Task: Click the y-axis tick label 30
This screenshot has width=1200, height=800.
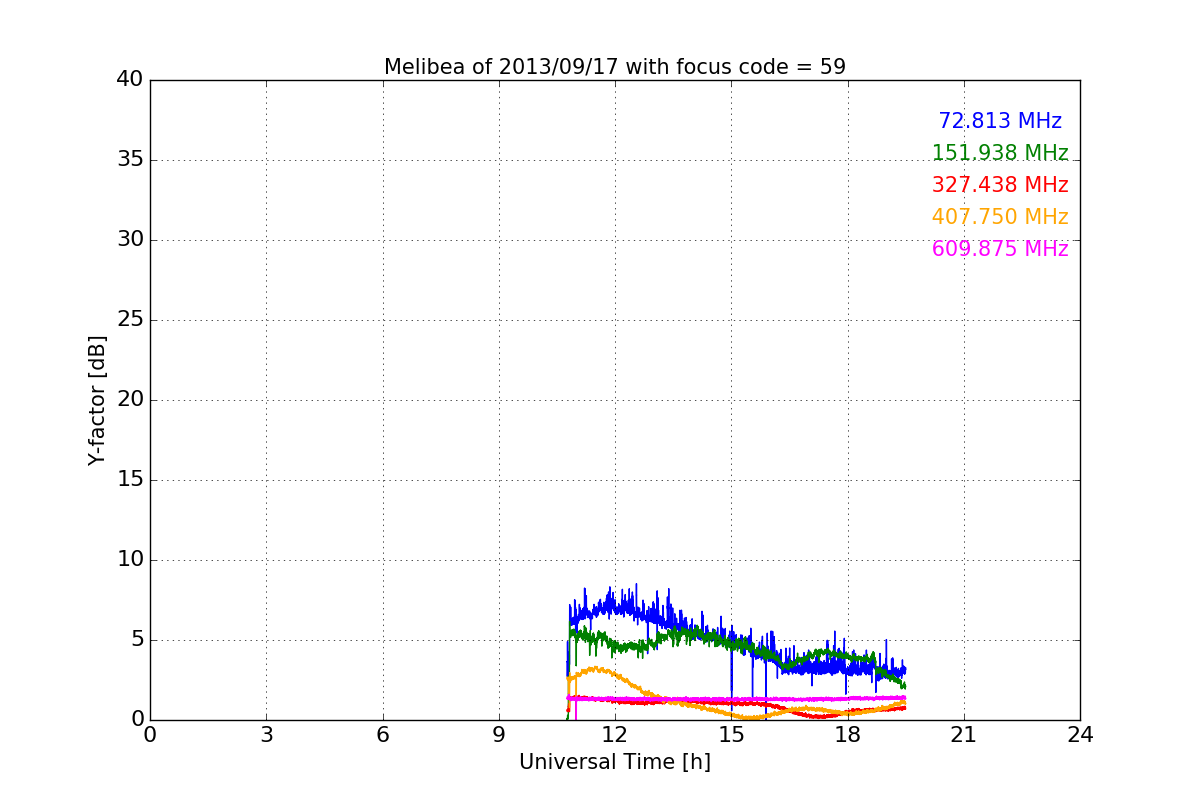Action: [x=130, y=240]
